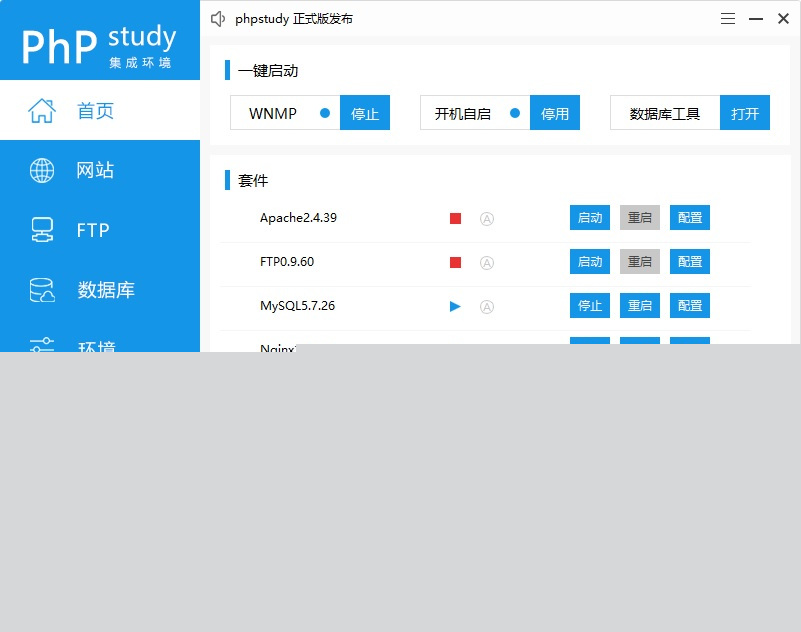Restart MySQL5.7.26 with 重启

point(640,306)
